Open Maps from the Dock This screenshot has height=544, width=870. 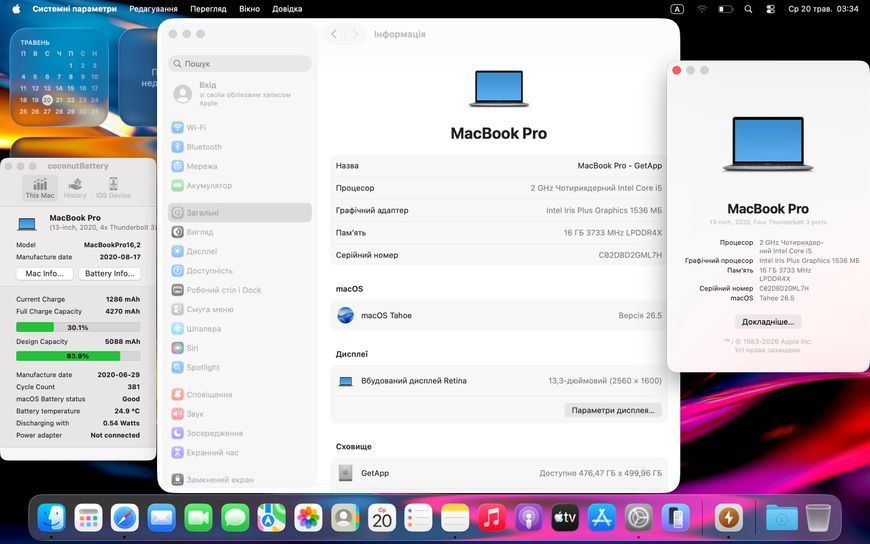(272, 518)
